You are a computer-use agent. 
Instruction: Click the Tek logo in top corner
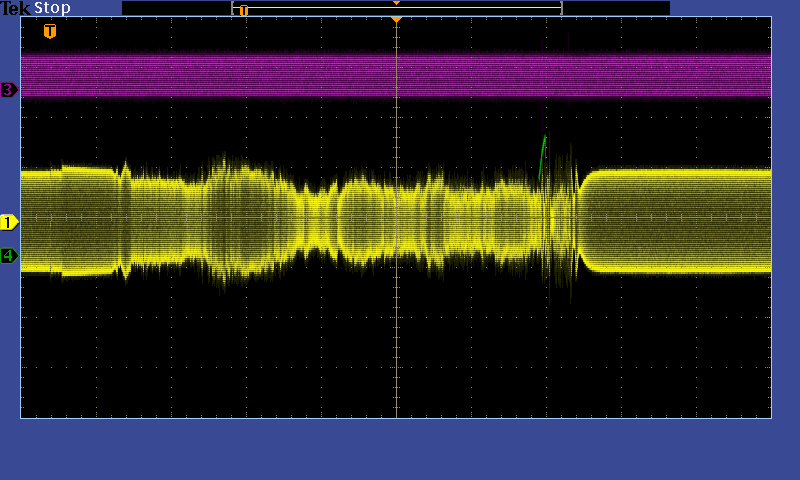click(16, 8)
